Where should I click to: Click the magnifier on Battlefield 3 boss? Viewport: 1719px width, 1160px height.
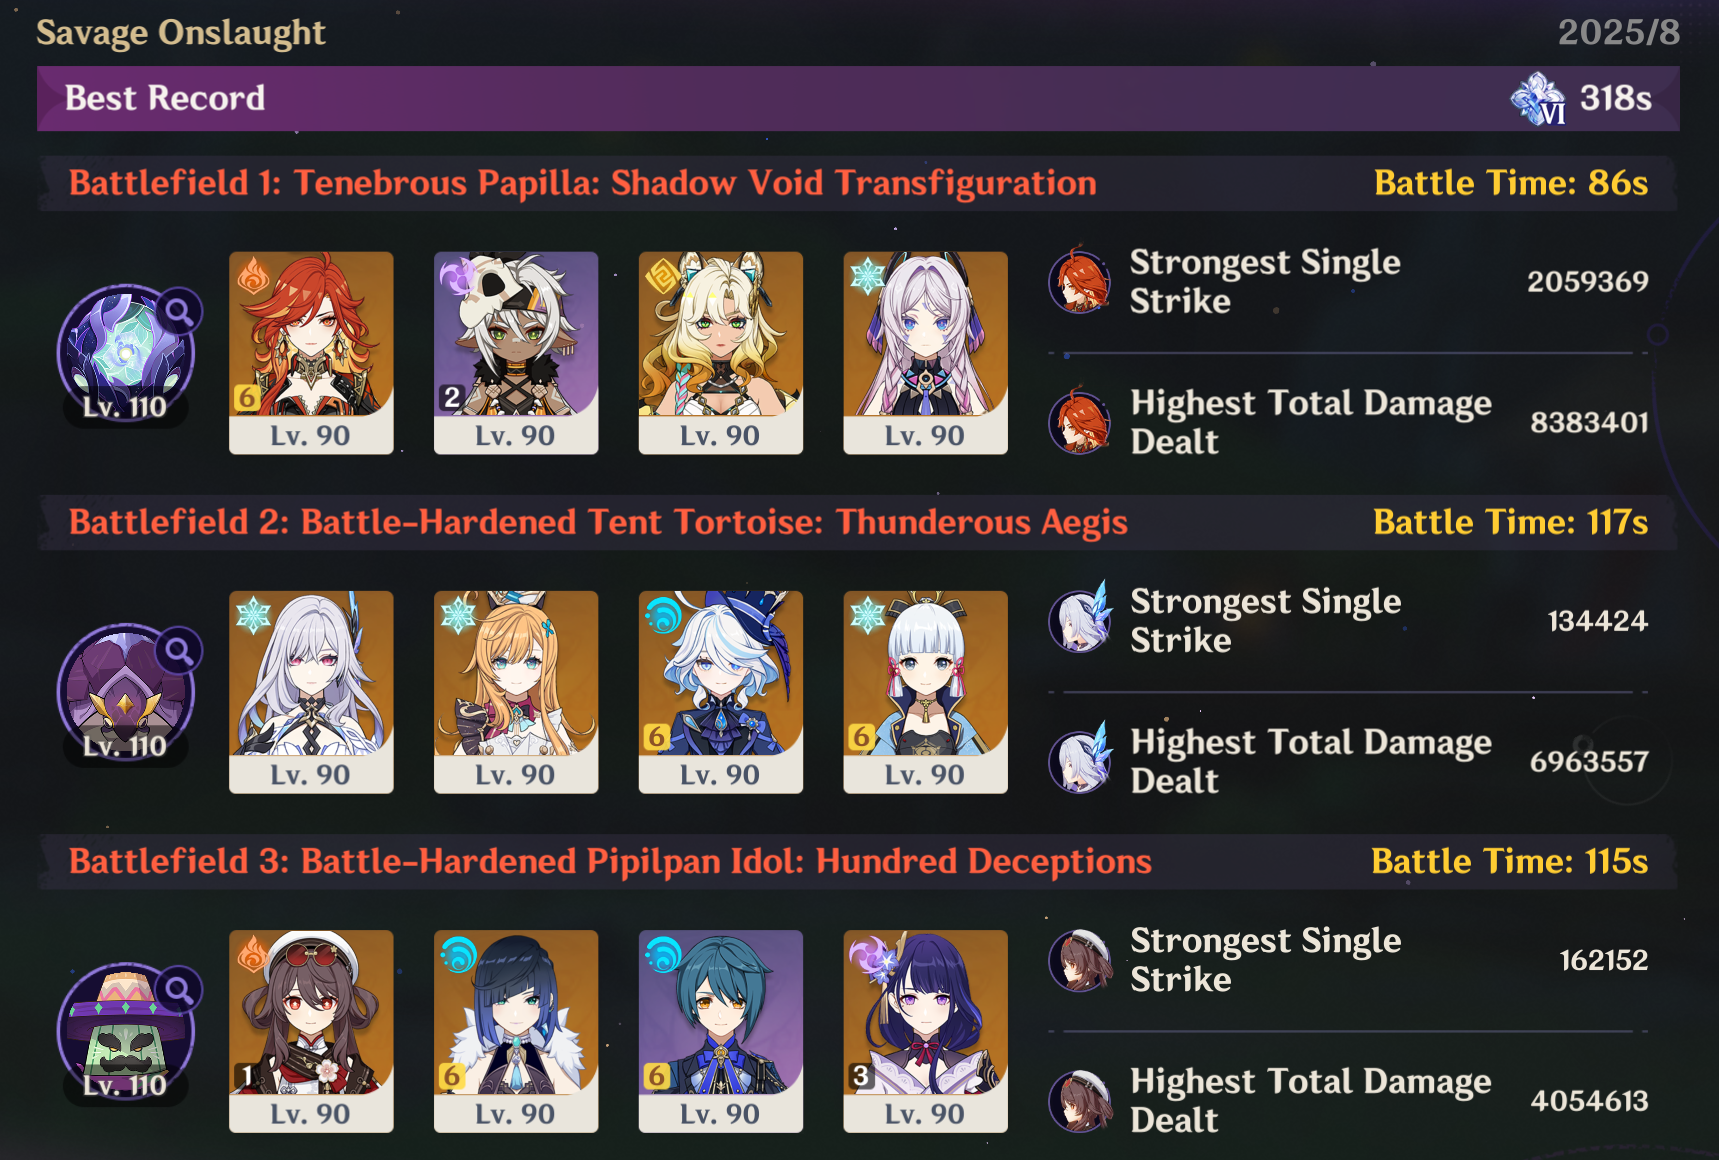180,990
